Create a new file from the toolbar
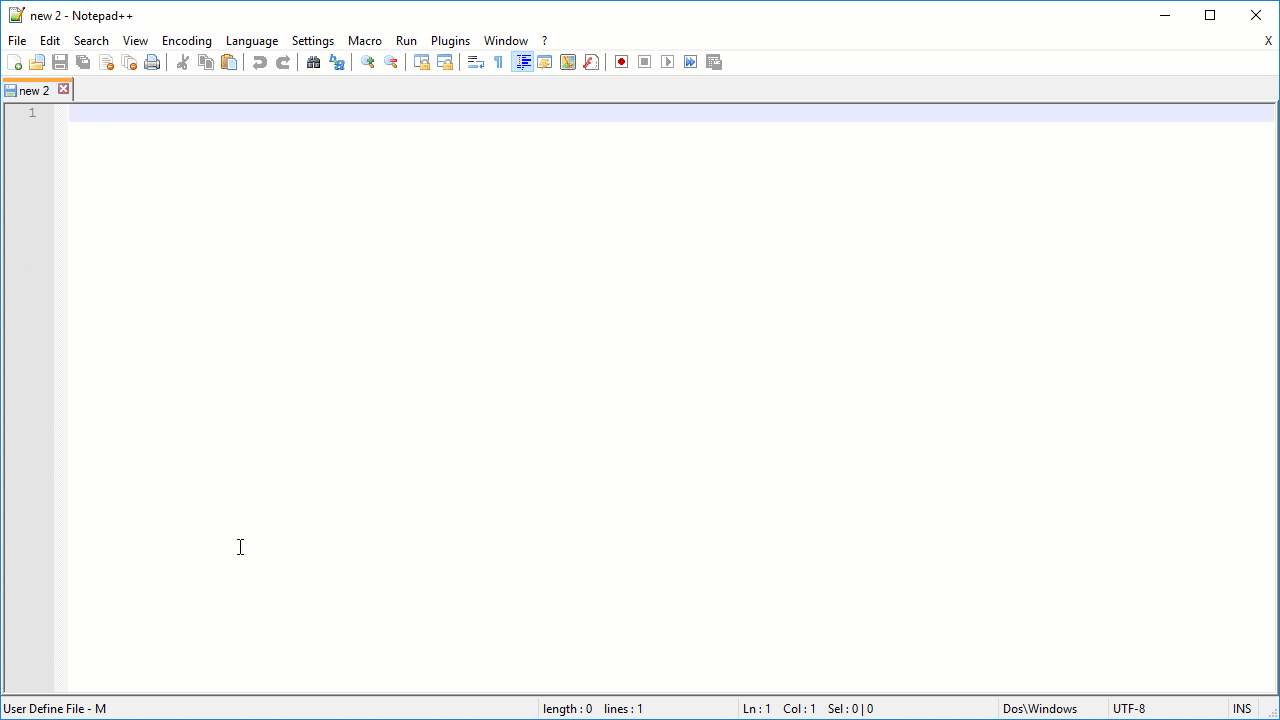Screen dimensions: 1280x720 coord(14,62)
